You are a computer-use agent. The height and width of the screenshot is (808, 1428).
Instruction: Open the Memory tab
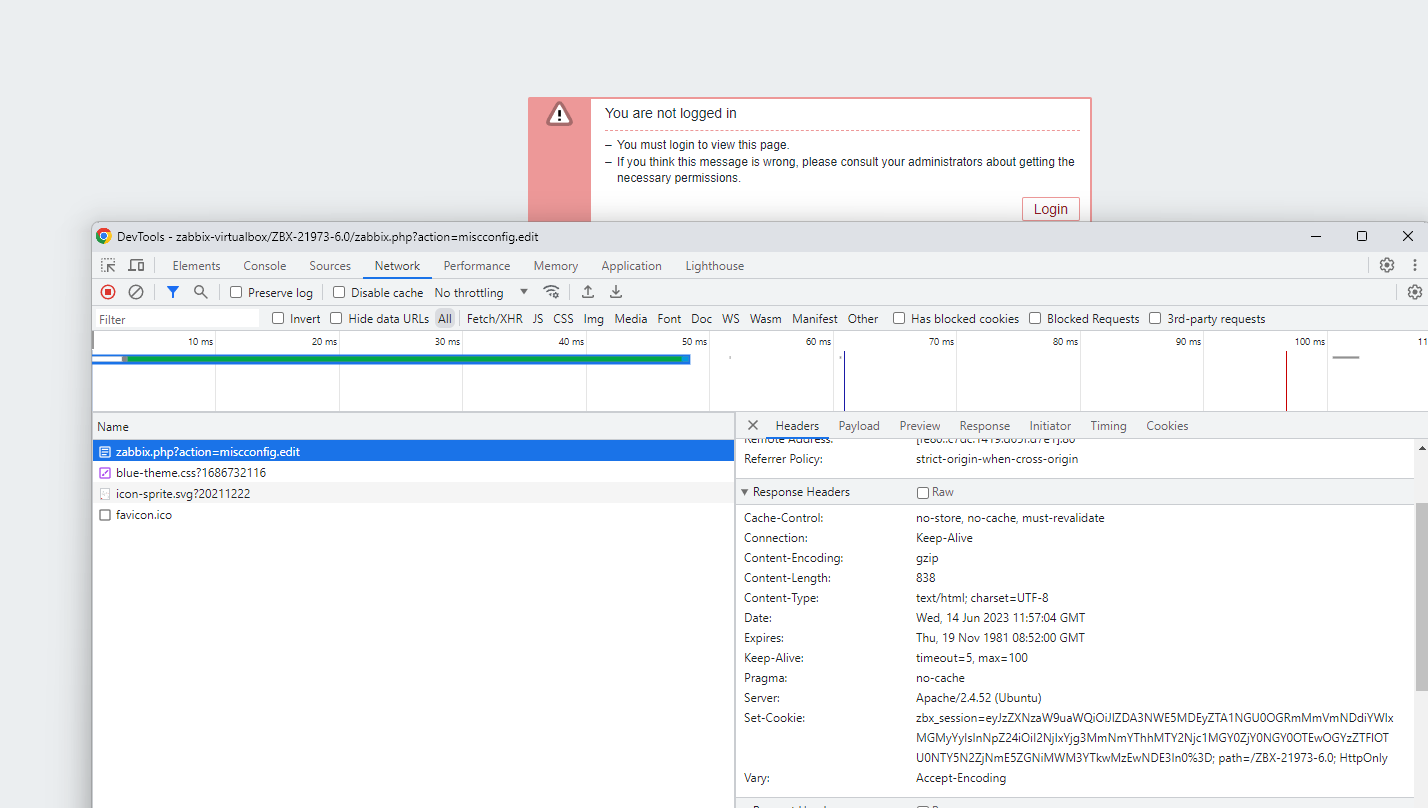(556, 265)
